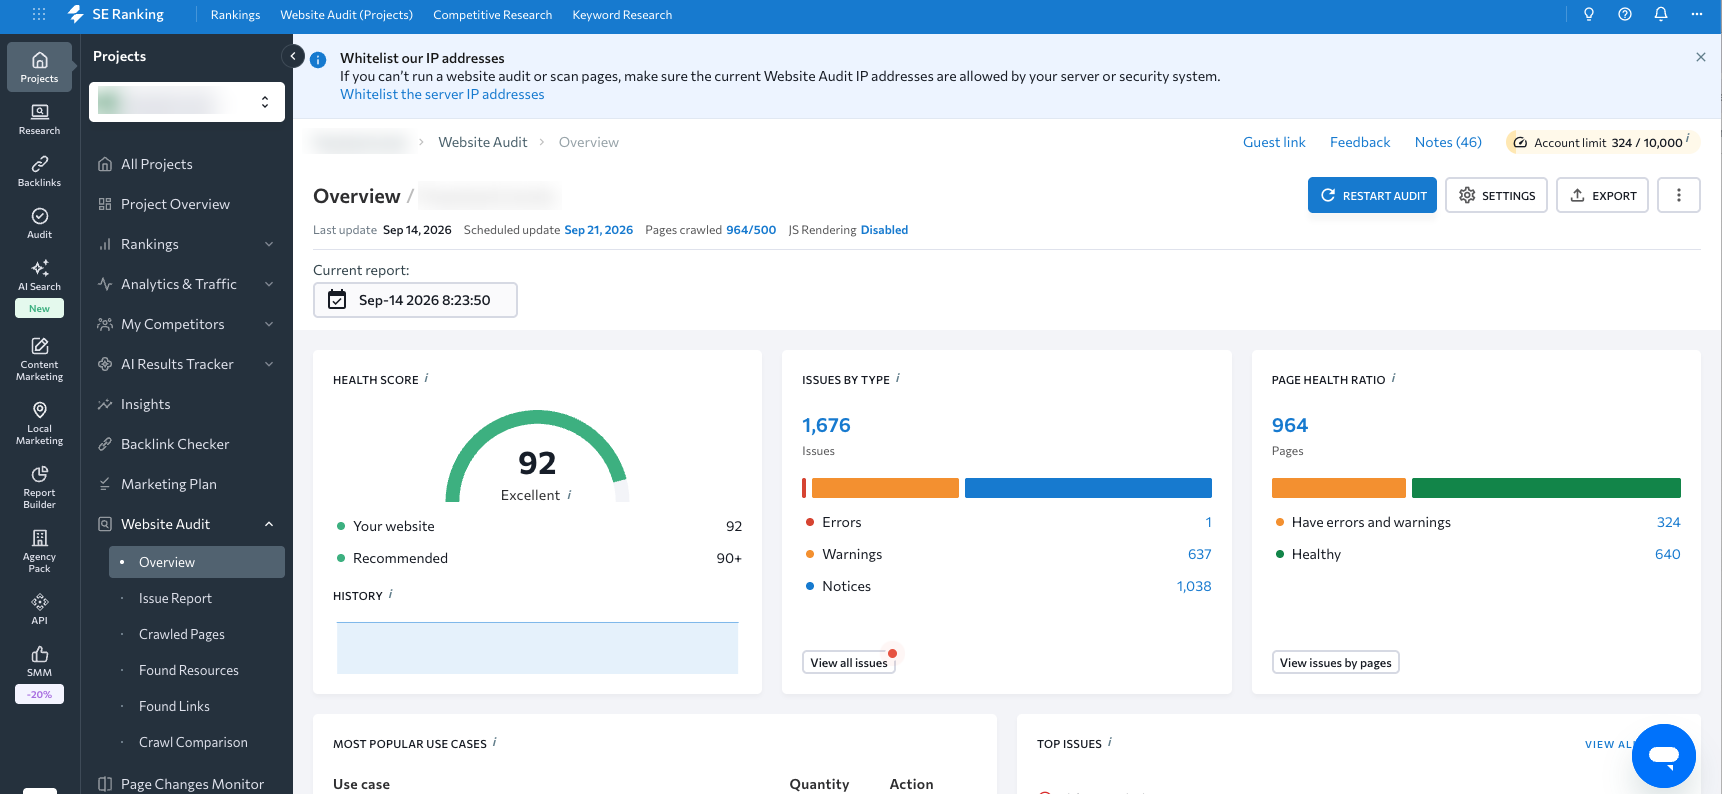Viewport: 1722px width, 794px height.
Task: Click View all issues button
Action: coord(849,662)
